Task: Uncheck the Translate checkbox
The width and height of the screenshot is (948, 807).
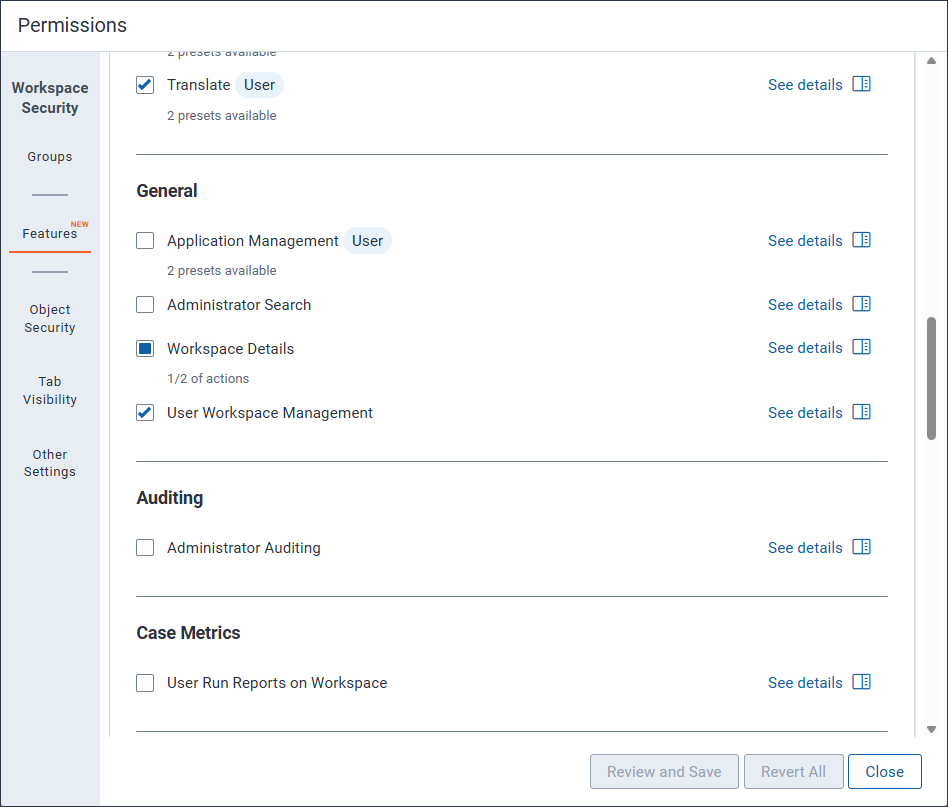Action: click(145, 85)
